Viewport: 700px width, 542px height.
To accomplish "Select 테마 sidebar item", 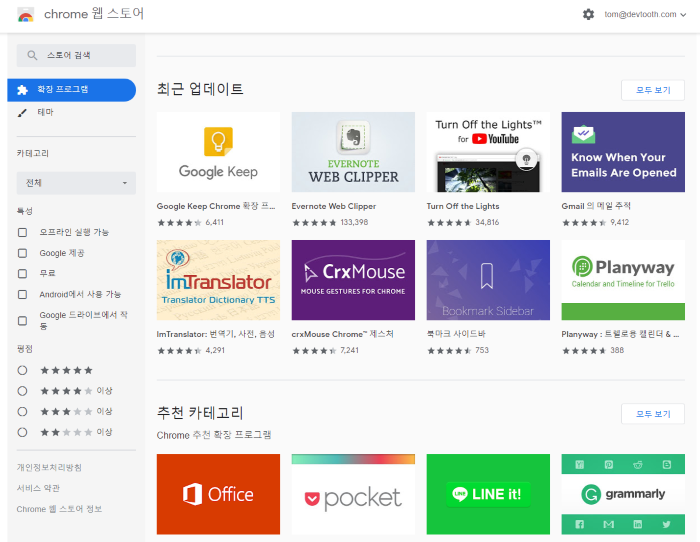I will (71, 113).
